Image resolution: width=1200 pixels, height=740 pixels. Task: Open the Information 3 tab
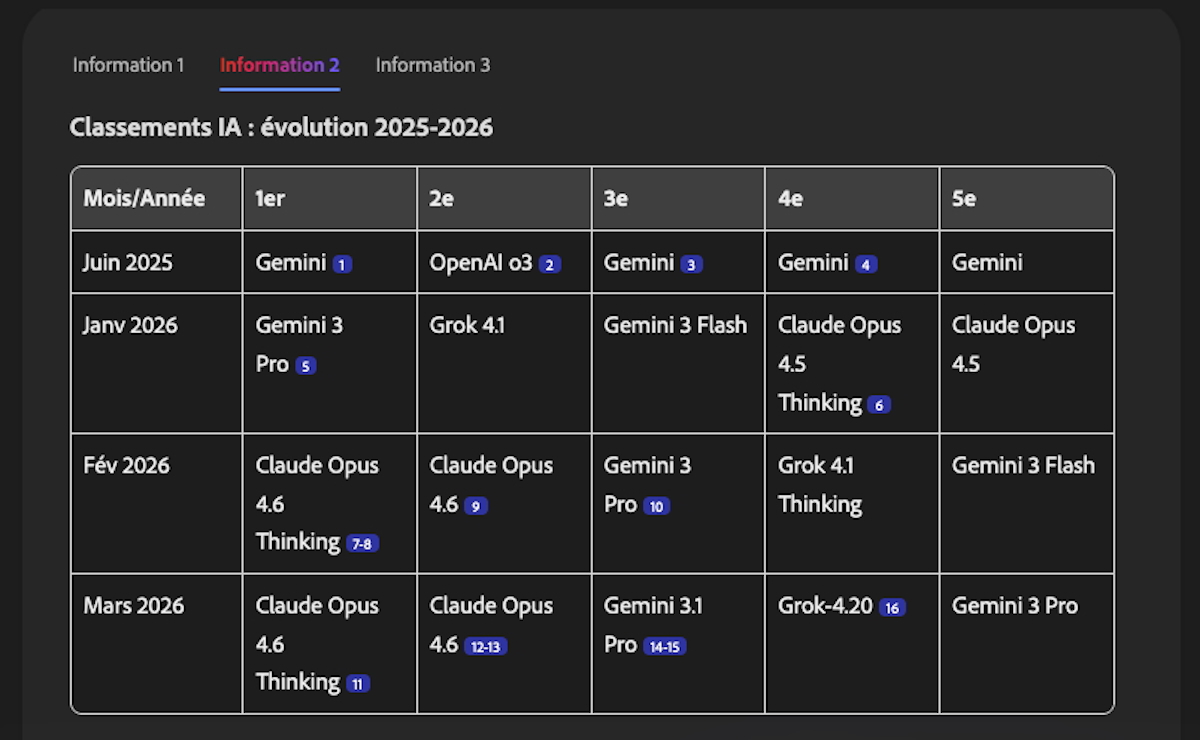coord(432,65)
